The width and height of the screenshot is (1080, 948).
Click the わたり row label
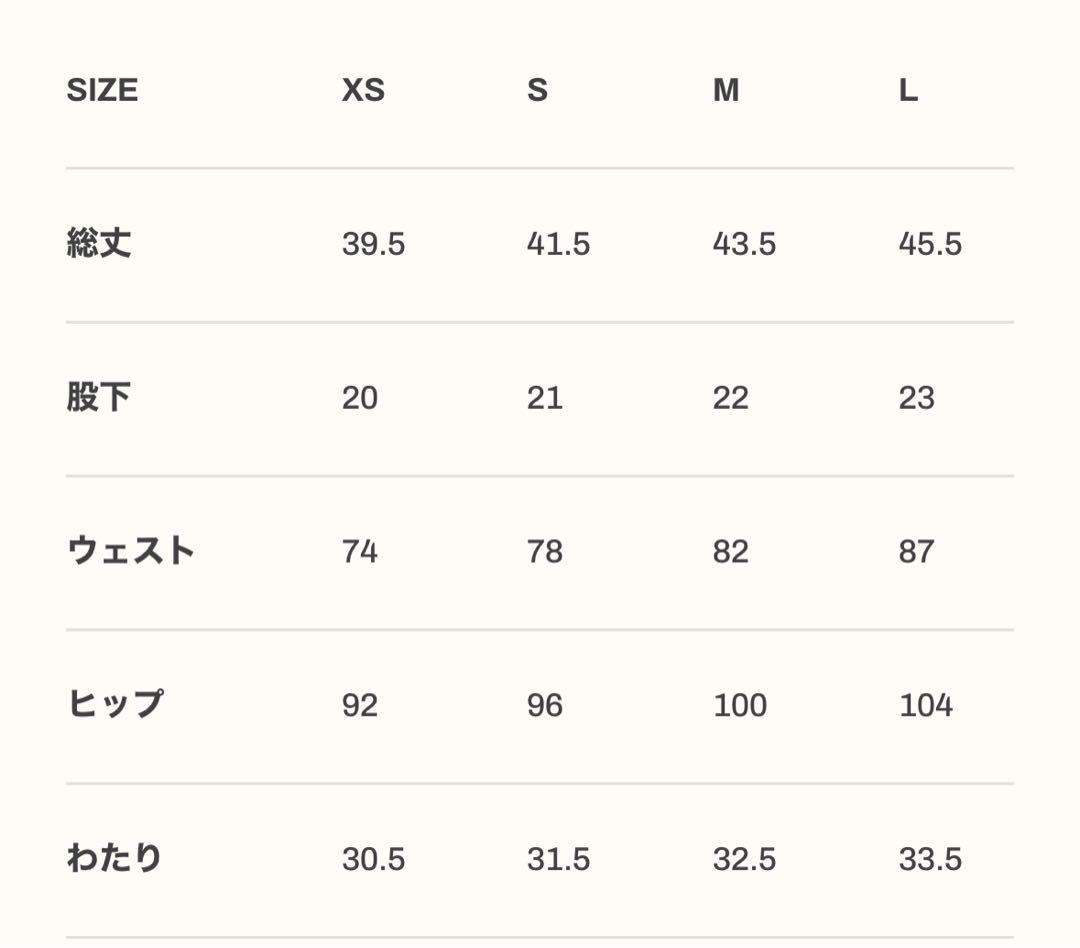click(x=114, y=859)
